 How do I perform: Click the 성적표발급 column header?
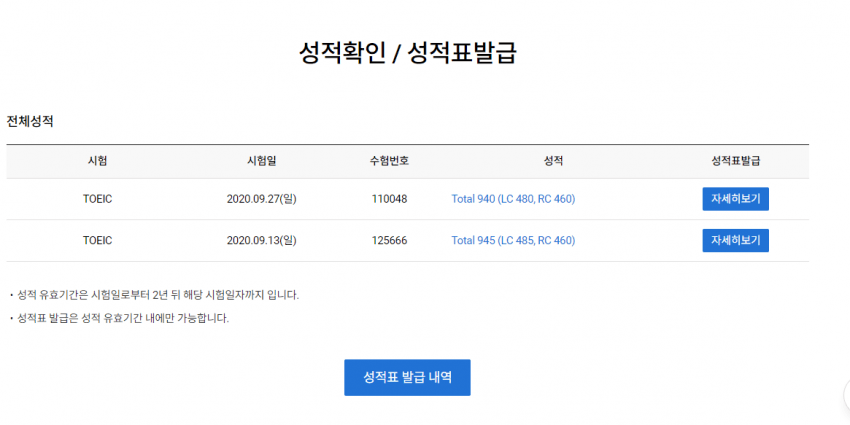click(x=735, y=161)
